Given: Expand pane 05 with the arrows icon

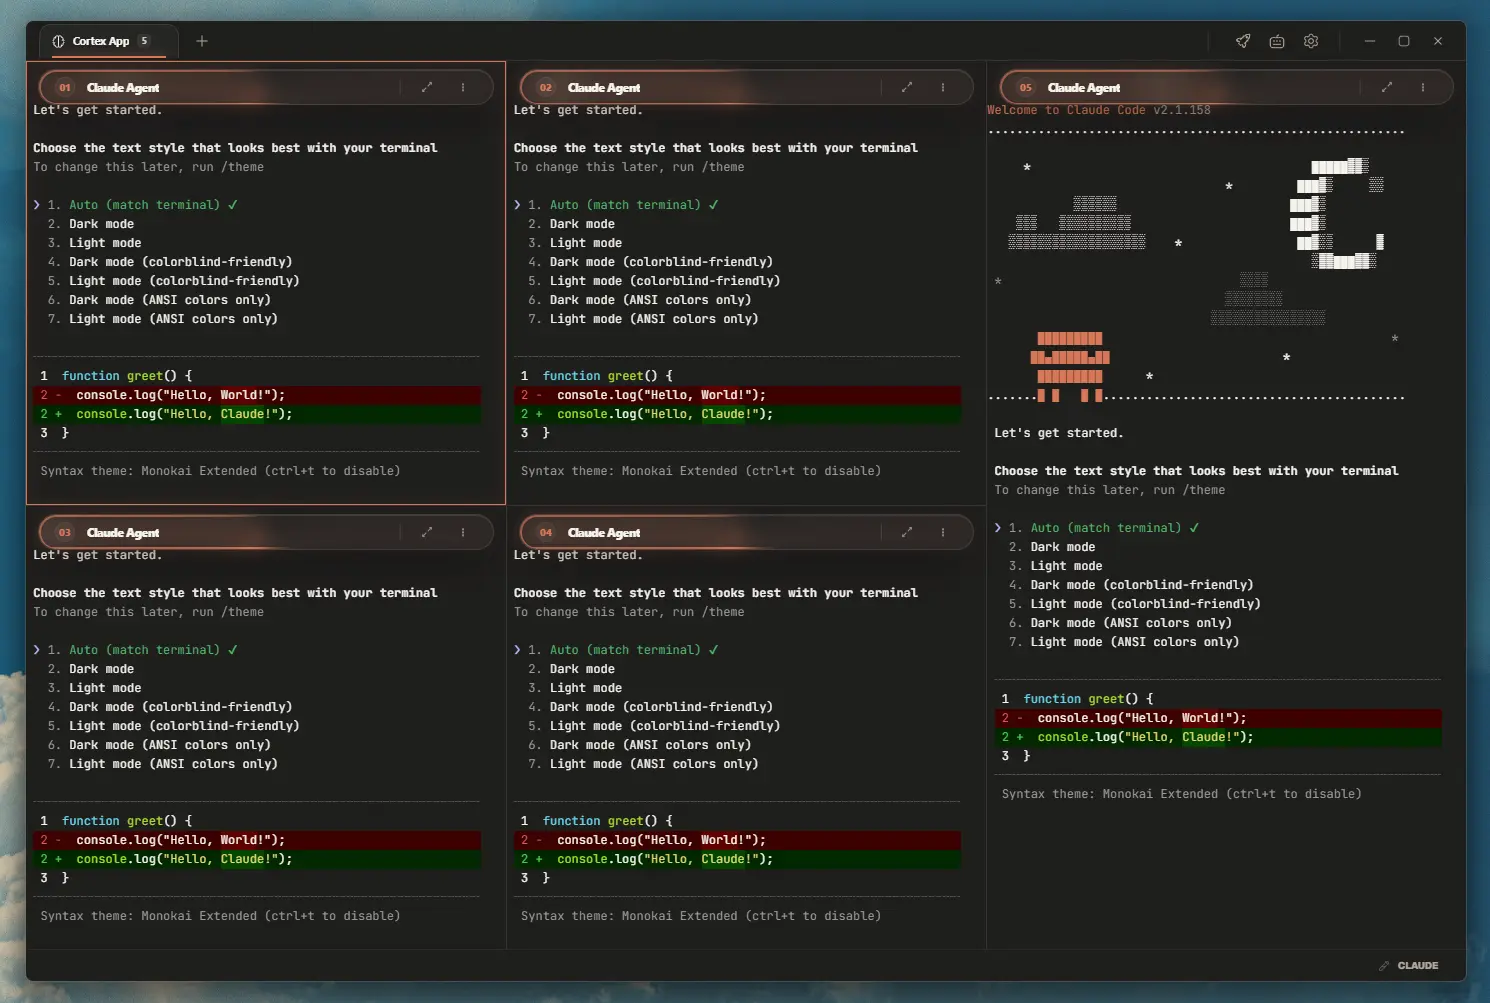Looking at the screenshot, I should click(x=1387, y=87).
